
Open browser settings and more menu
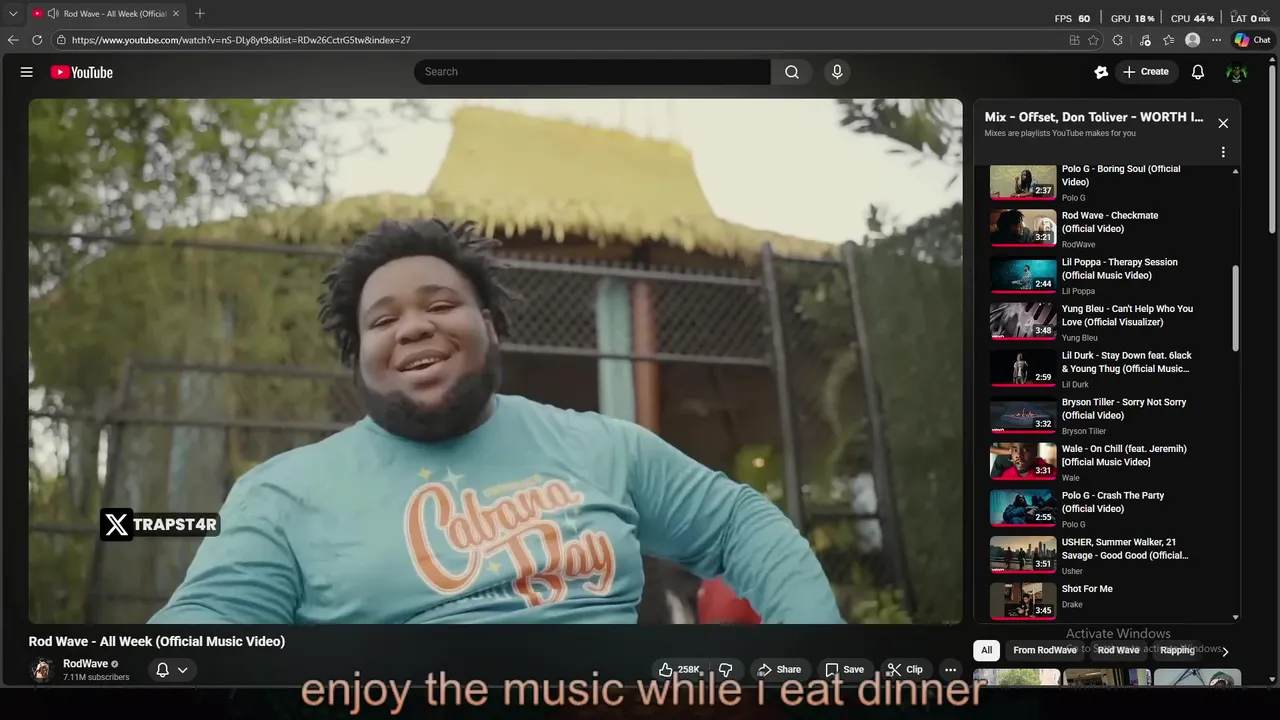click(x=1216, y=40)
